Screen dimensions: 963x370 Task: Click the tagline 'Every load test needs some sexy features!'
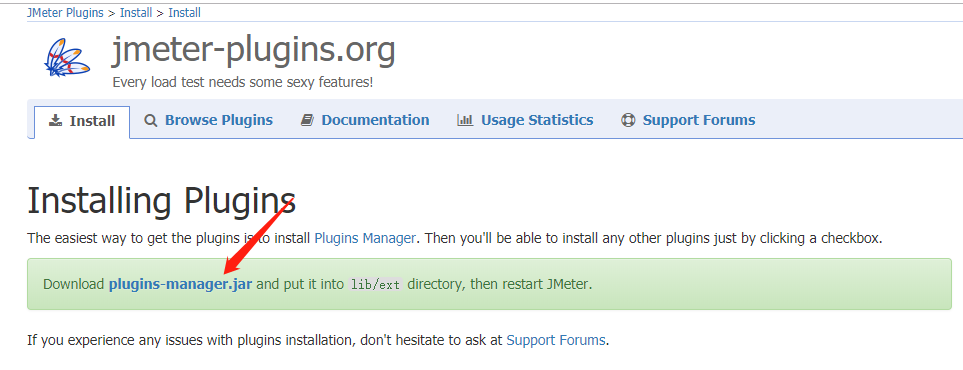coord(243,82)
